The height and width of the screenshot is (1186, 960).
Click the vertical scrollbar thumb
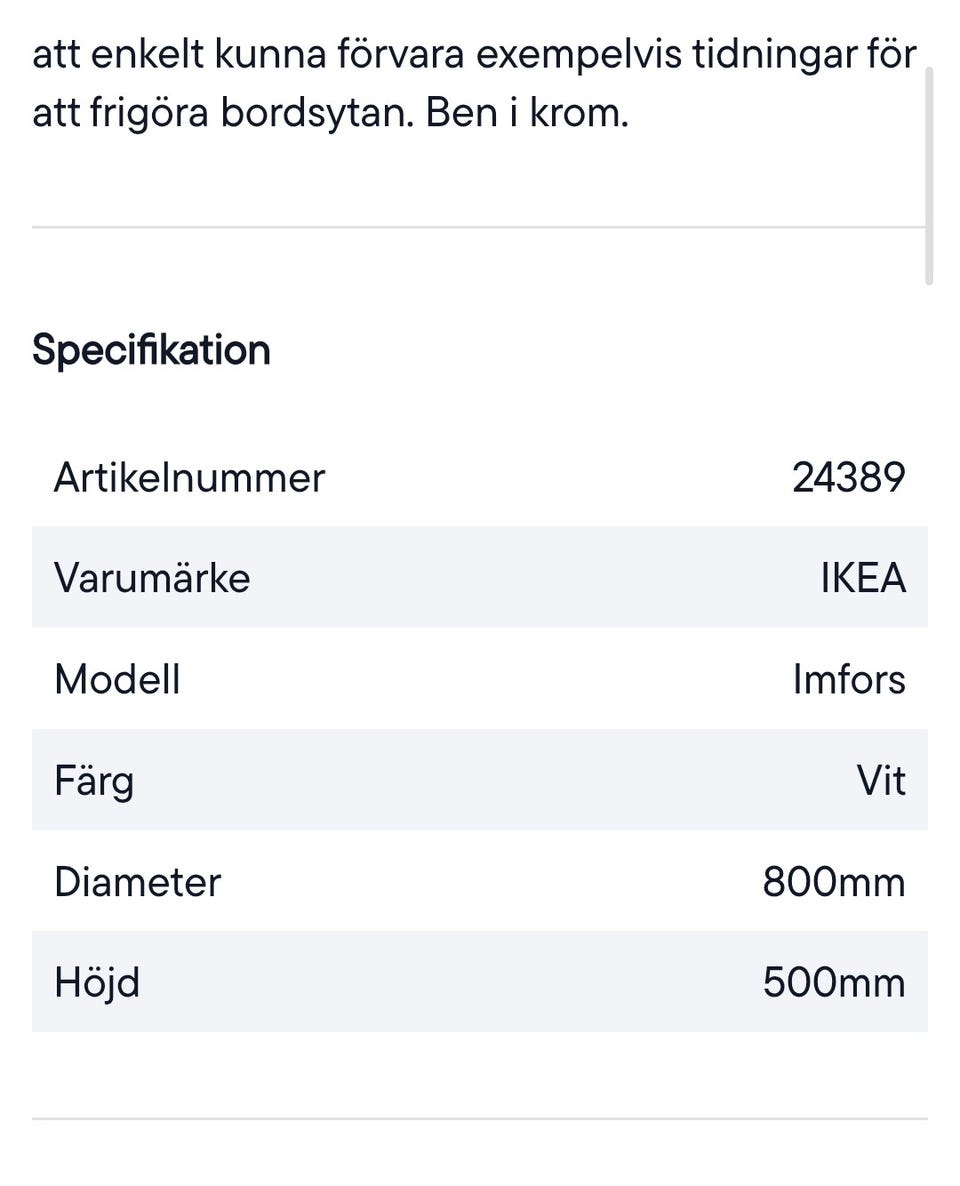click(929, 175)
